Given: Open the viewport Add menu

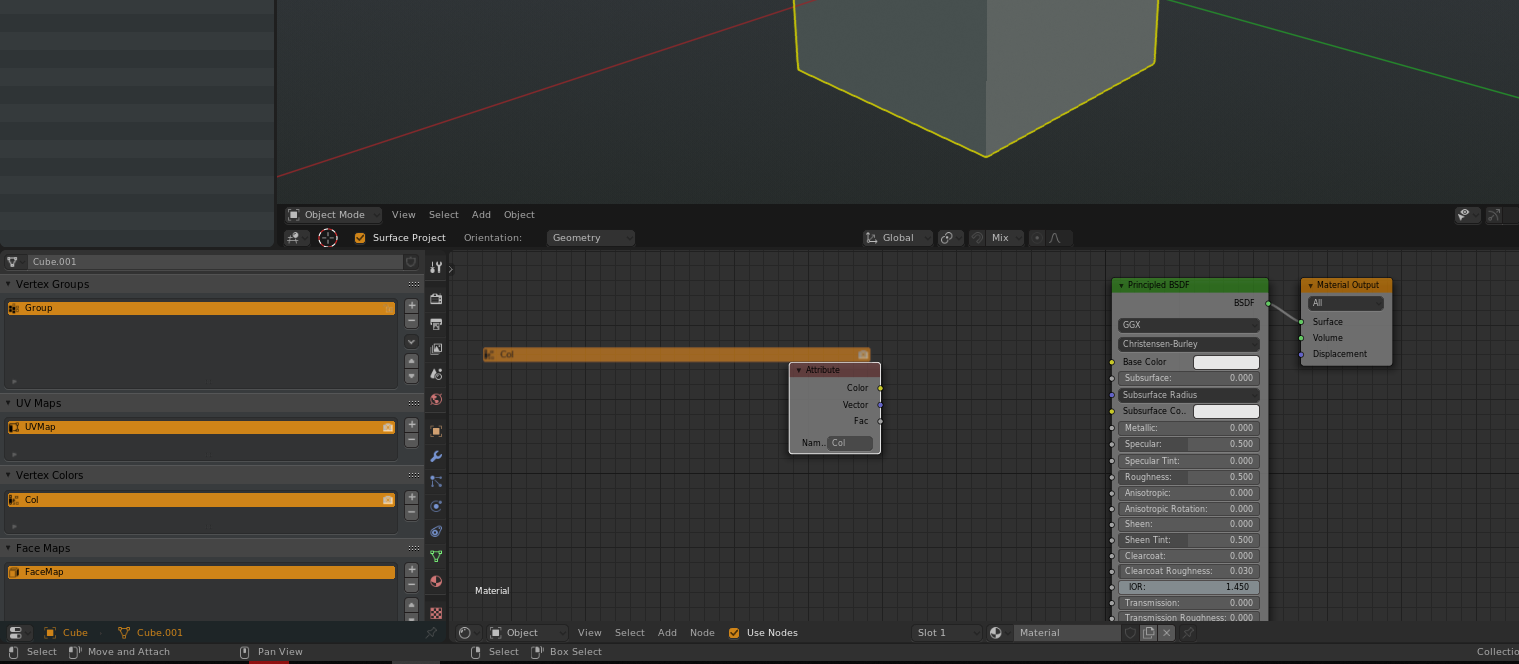Looking at the screenshot, I should tap(481, 215).
